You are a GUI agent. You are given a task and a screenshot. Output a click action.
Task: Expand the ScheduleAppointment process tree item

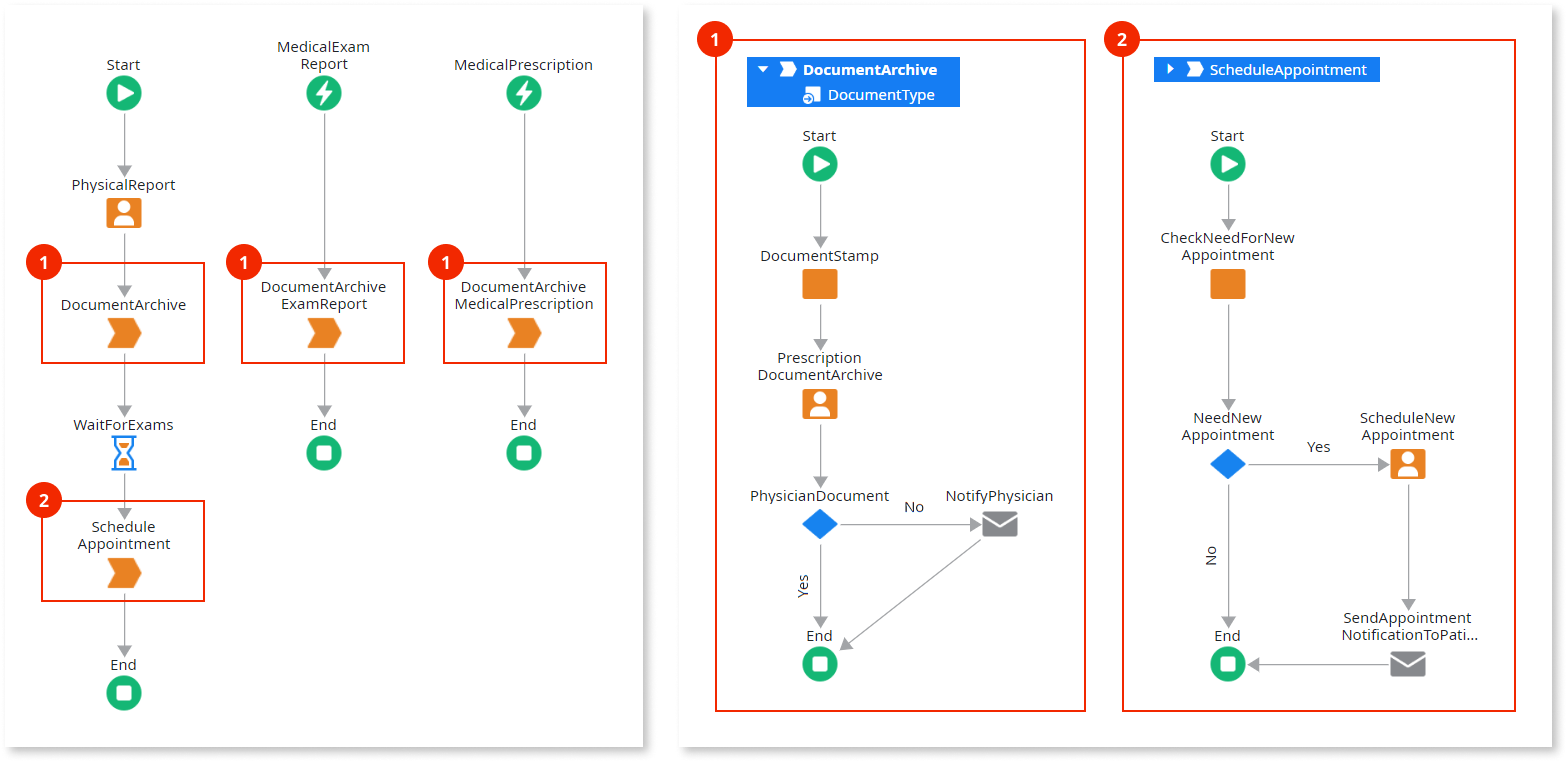pyautogui.click(x=1171, y=70)
